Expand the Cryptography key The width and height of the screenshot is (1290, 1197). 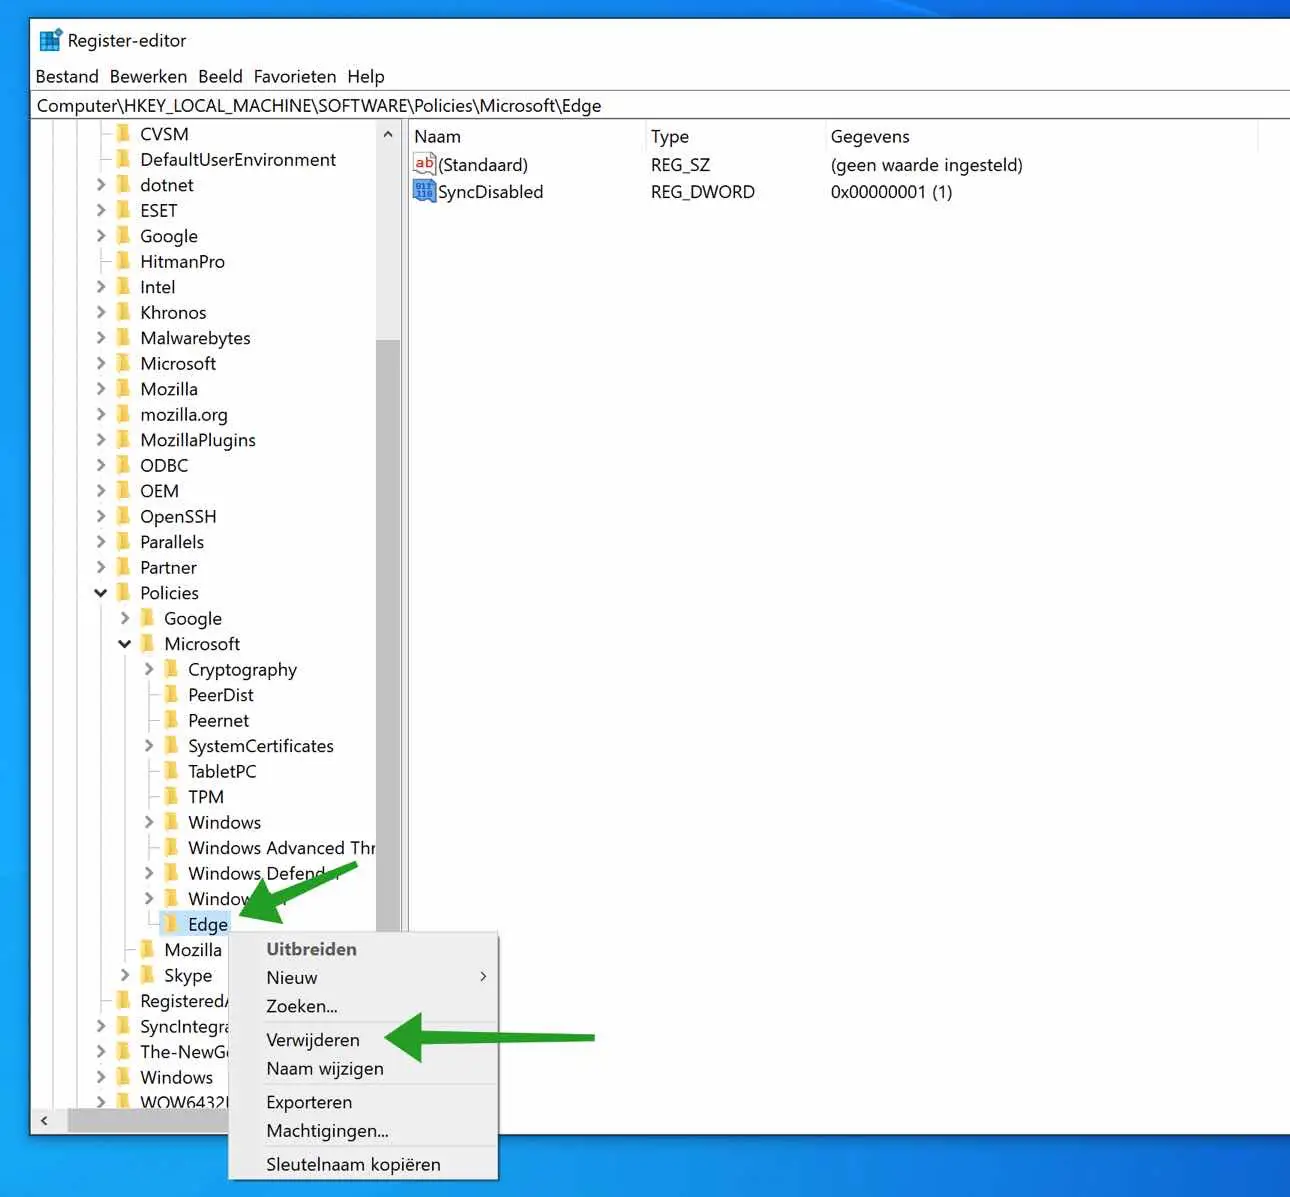pos(149,669)
